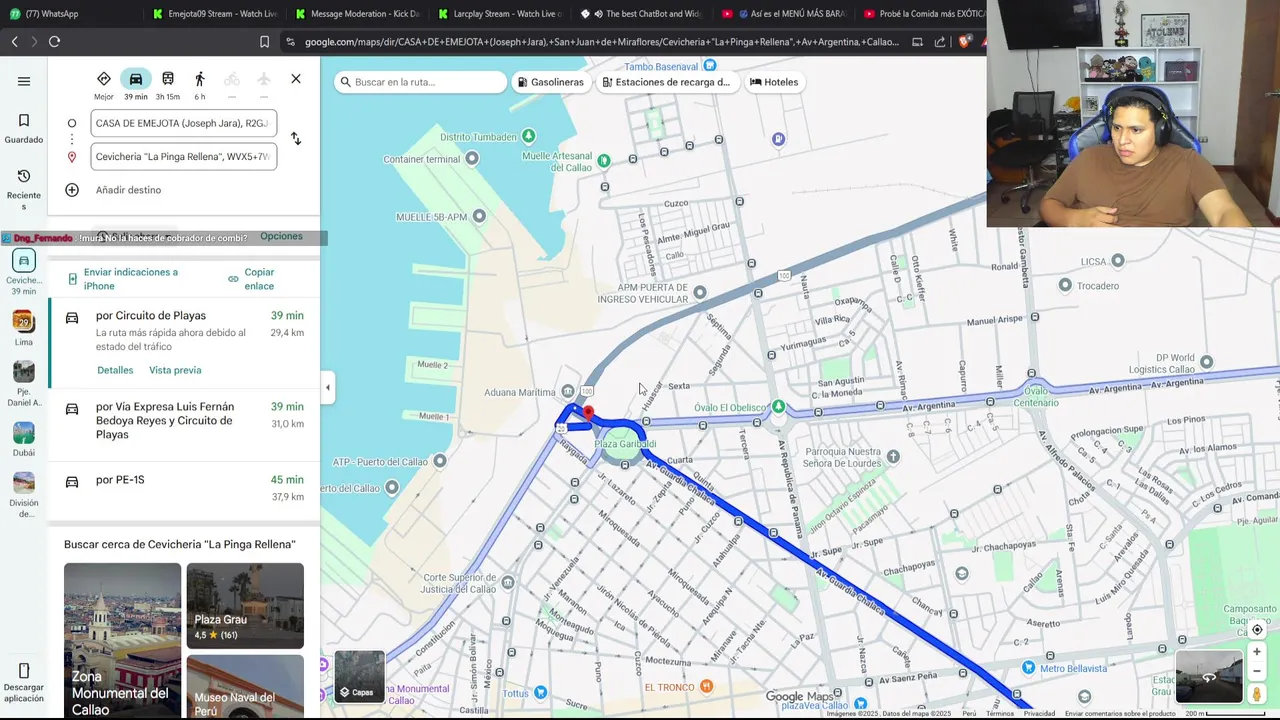Screen dimensions: 1280x720
Task: Switch to the Emejota09 Stream tab
Action: pos(214,14)
